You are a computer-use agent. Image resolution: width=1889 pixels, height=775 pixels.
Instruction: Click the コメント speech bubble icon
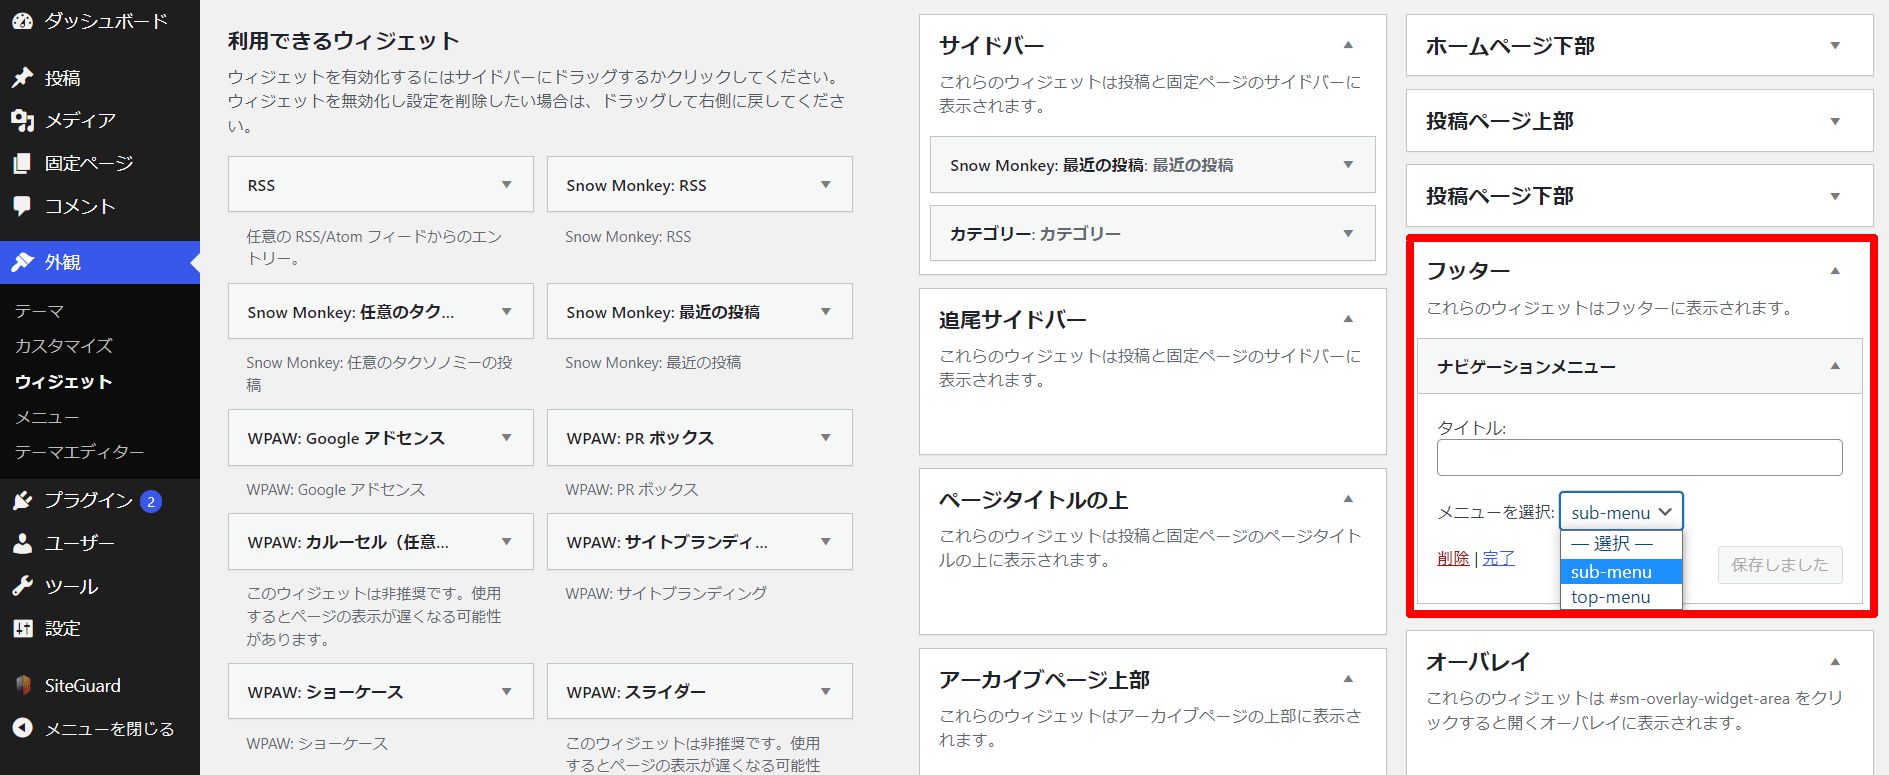click(x=22, y=206)
